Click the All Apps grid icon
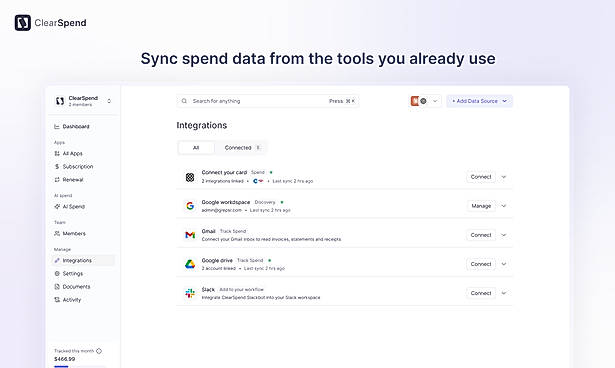 (x=57, y=153)
